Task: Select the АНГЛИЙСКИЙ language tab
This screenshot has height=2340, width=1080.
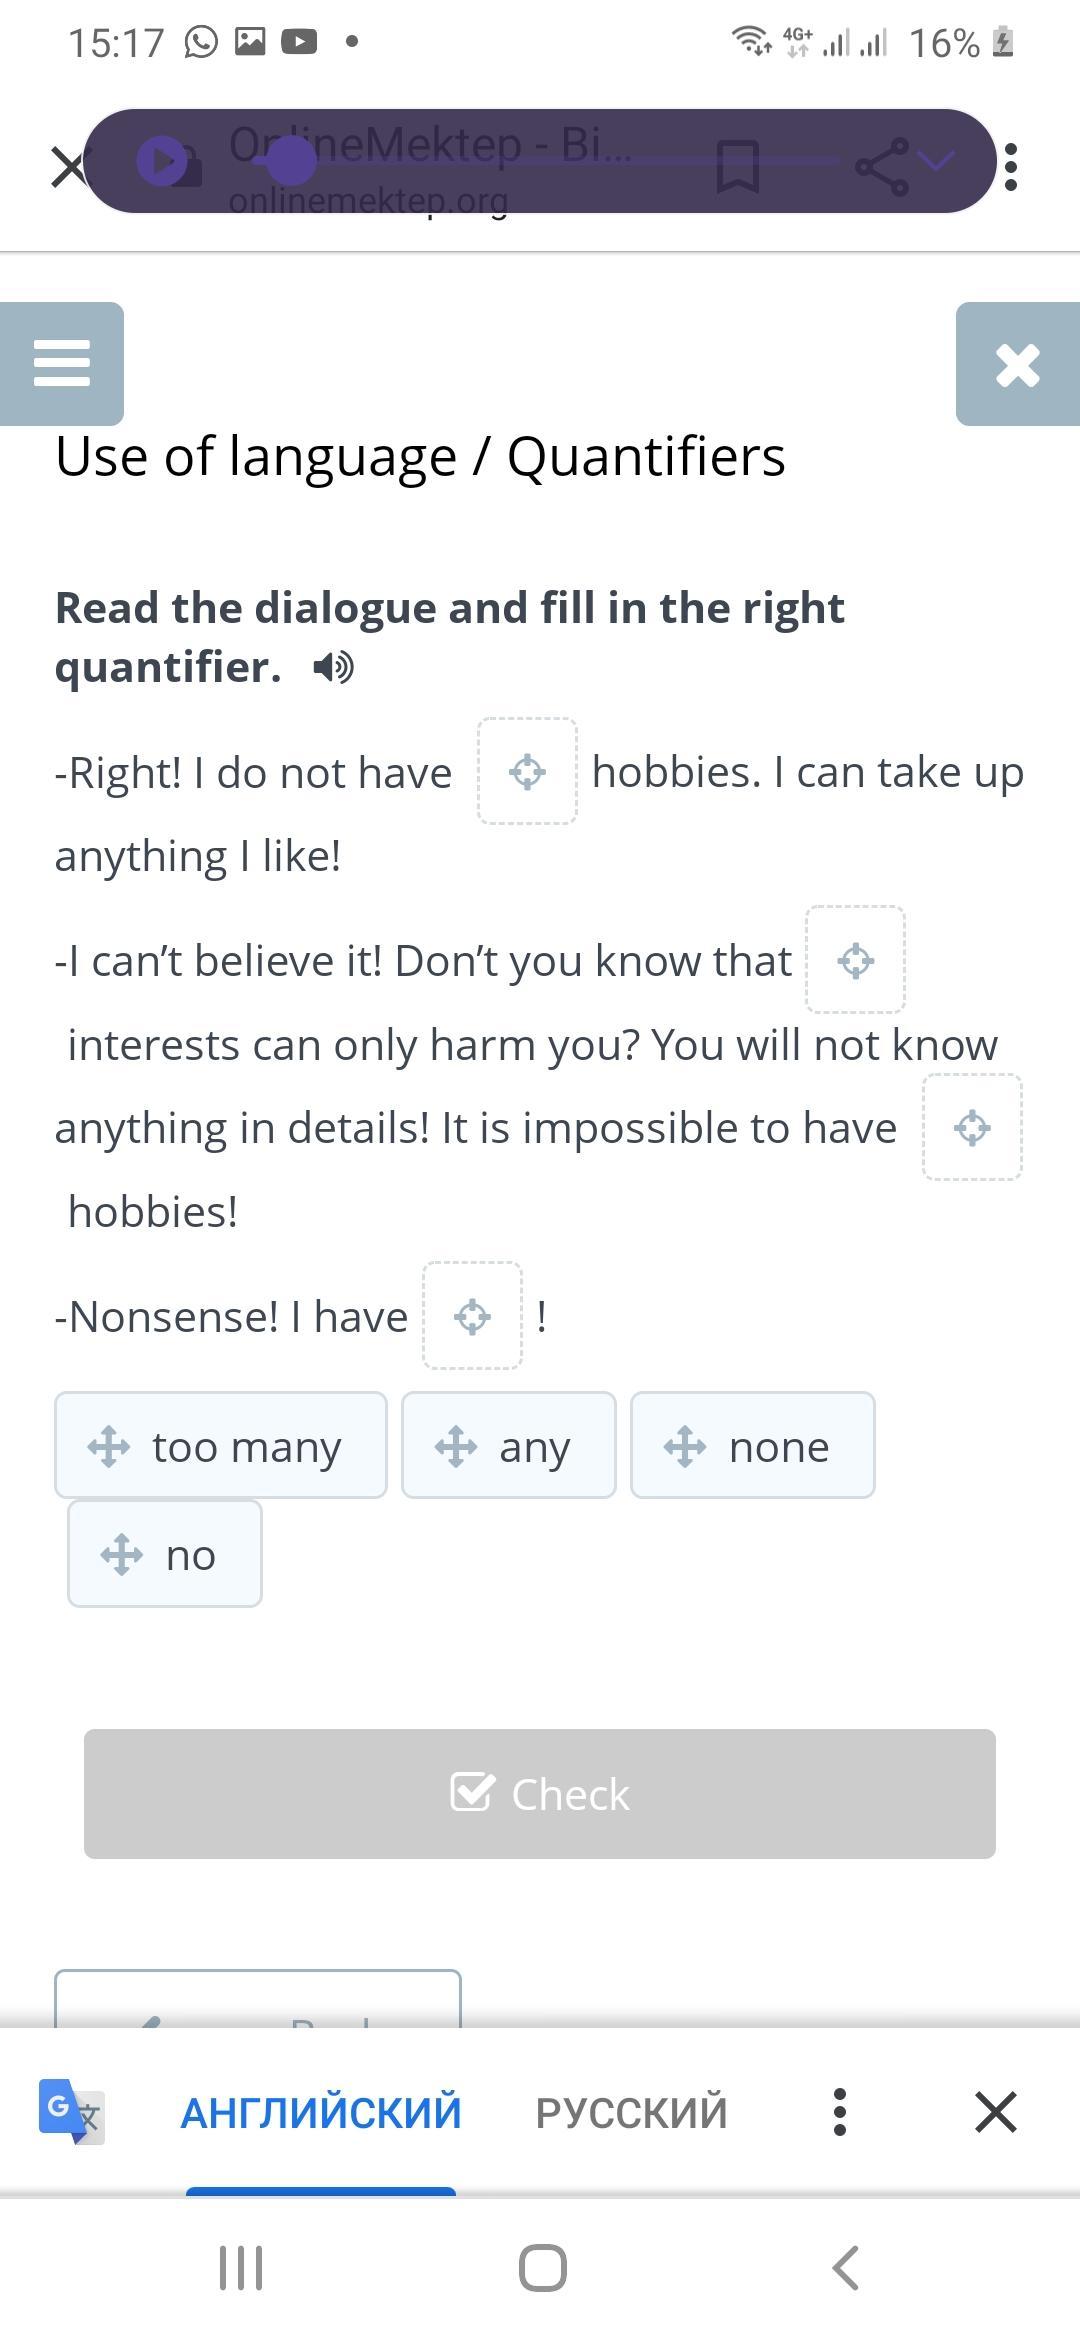Action: click(x=321, y=2112)
